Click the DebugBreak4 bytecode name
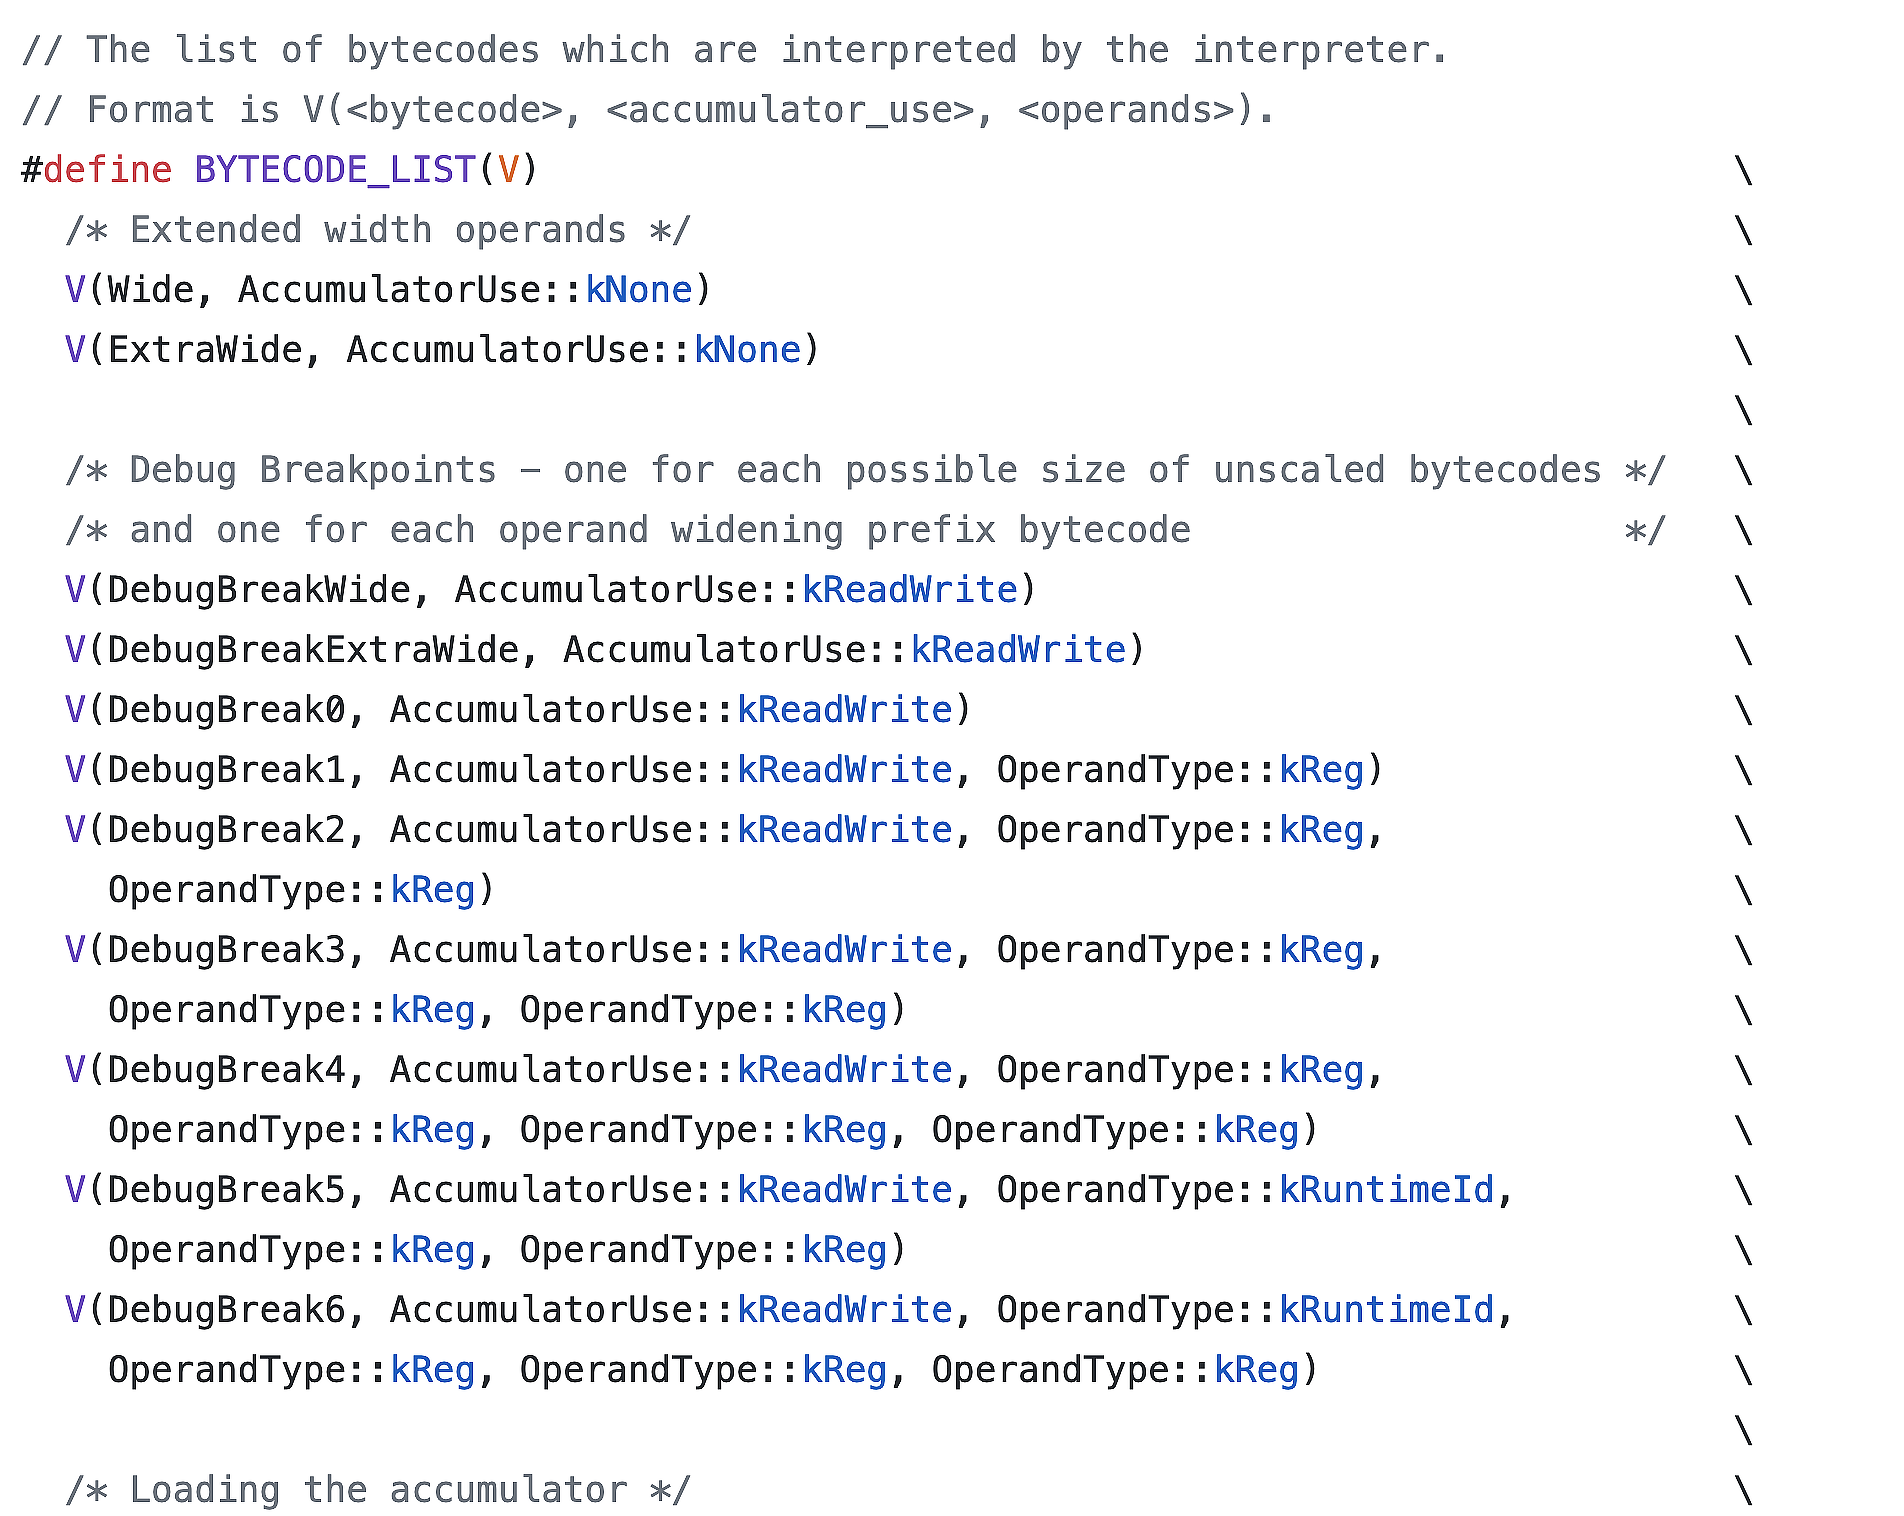 pyautogui.click(x=226, y=1070)
